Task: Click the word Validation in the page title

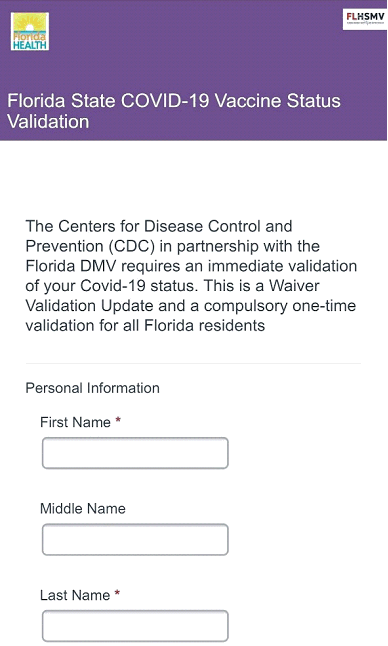Action: tap(48, 122)
